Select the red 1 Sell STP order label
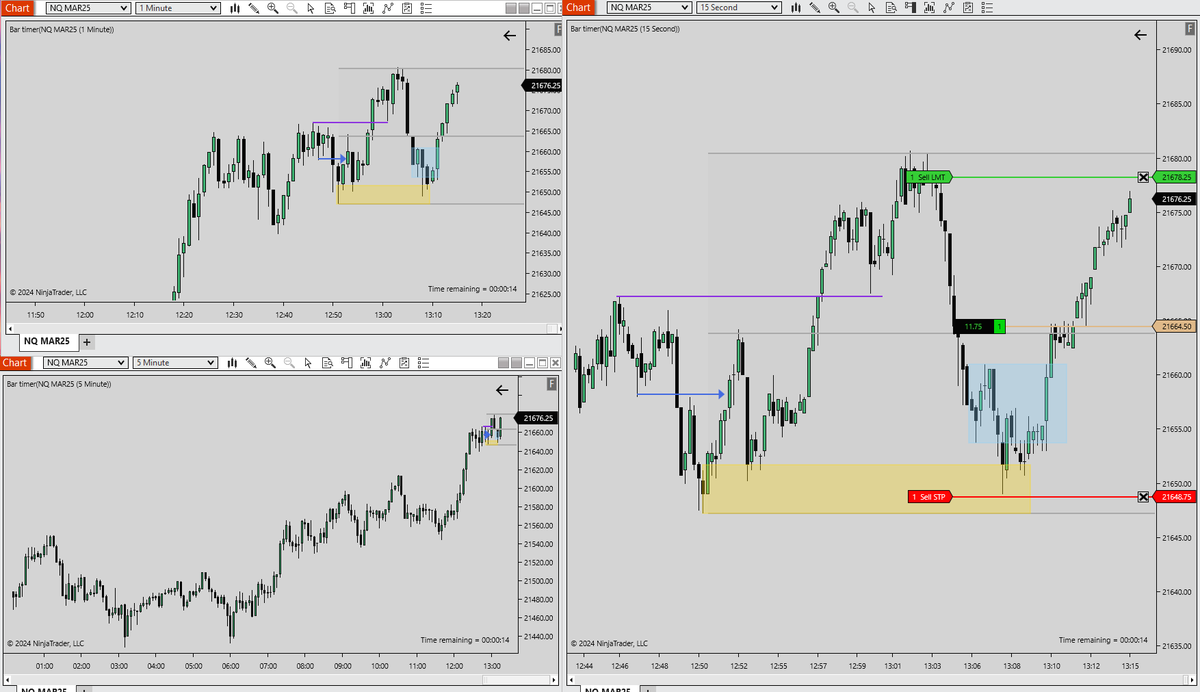Screen dimensions: 1200x692 point(930,497)
